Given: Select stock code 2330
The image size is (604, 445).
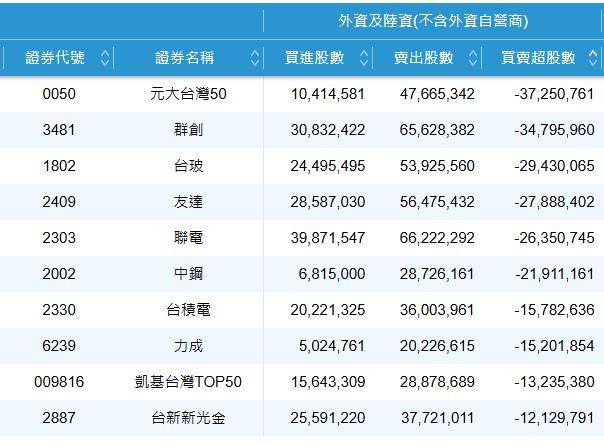Looking at the screenshot, I should click(59, 310).
